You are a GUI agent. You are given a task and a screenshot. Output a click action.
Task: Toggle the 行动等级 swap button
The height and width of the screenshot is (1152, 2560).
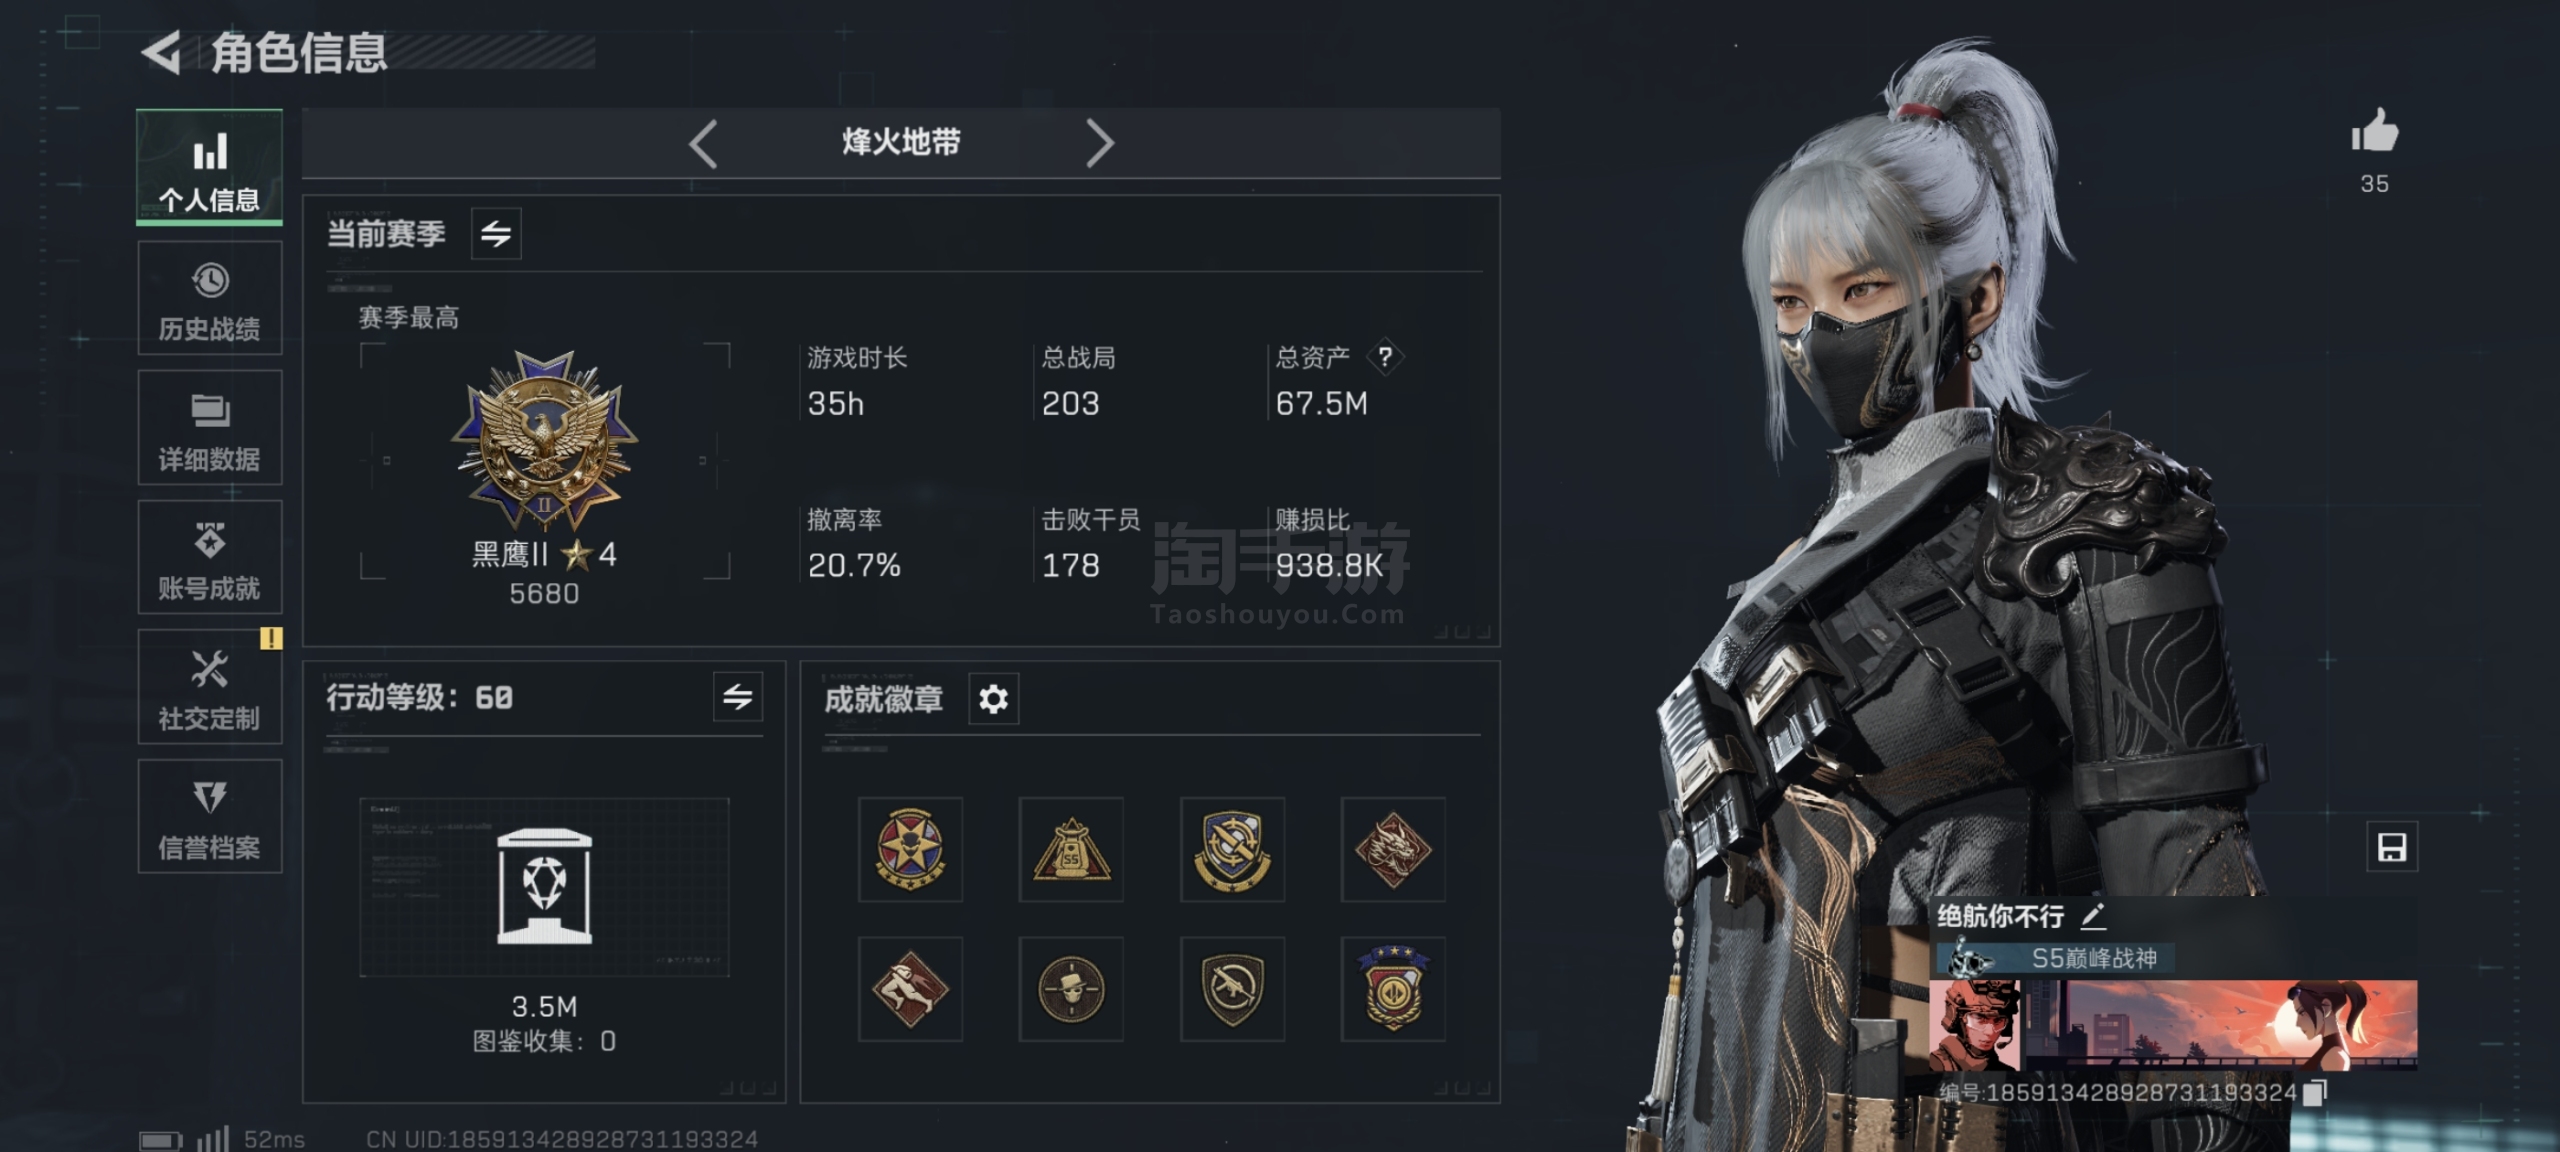[738, 697]
